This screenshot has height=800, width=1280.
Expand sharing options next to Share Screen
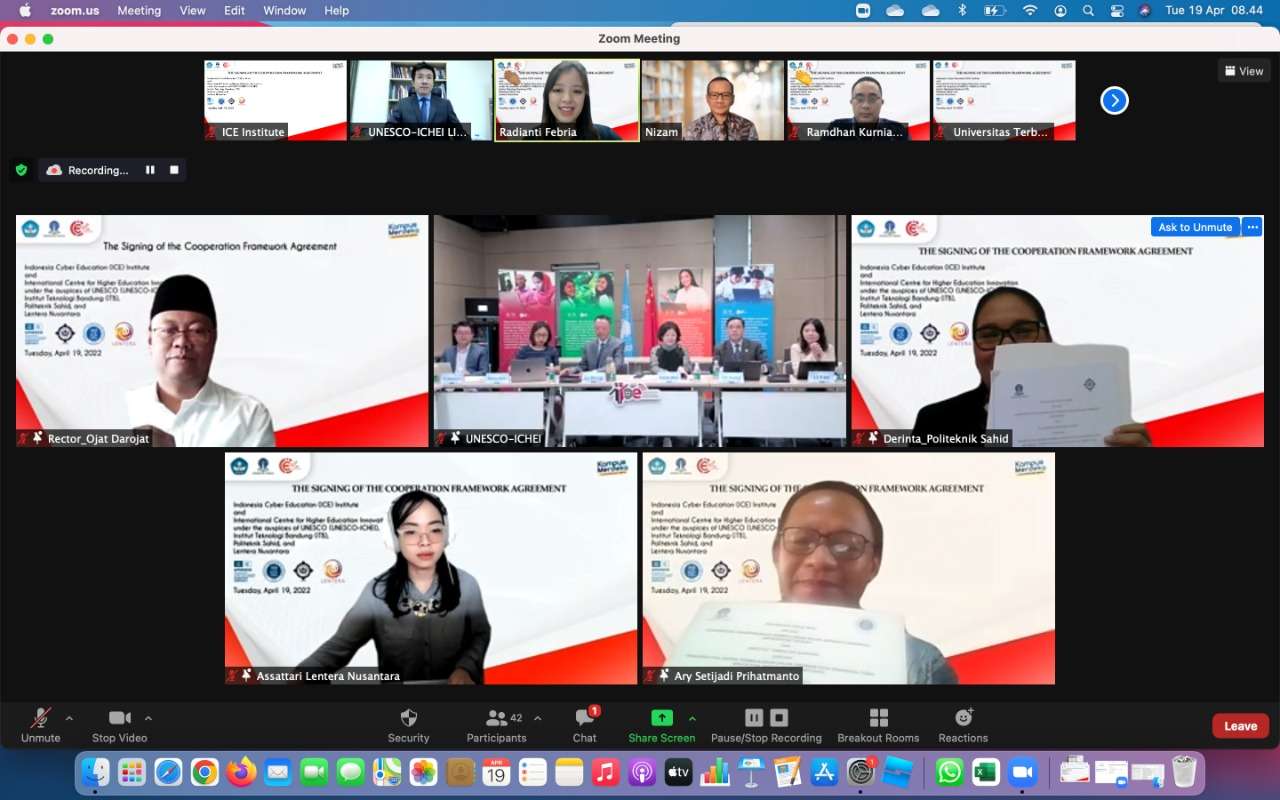tap(692, 718)
